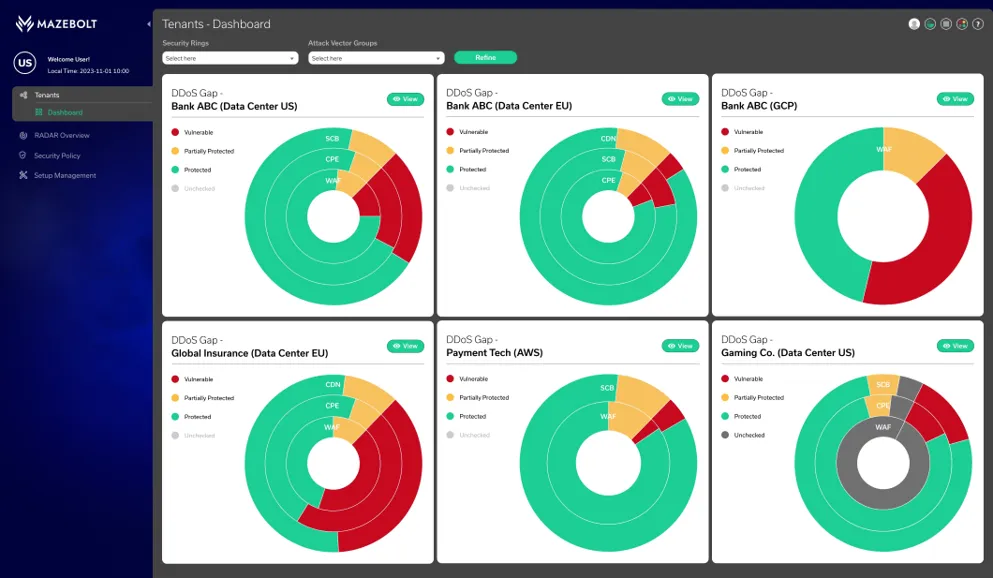Select Tenants label in the sidebar menu

47,95
